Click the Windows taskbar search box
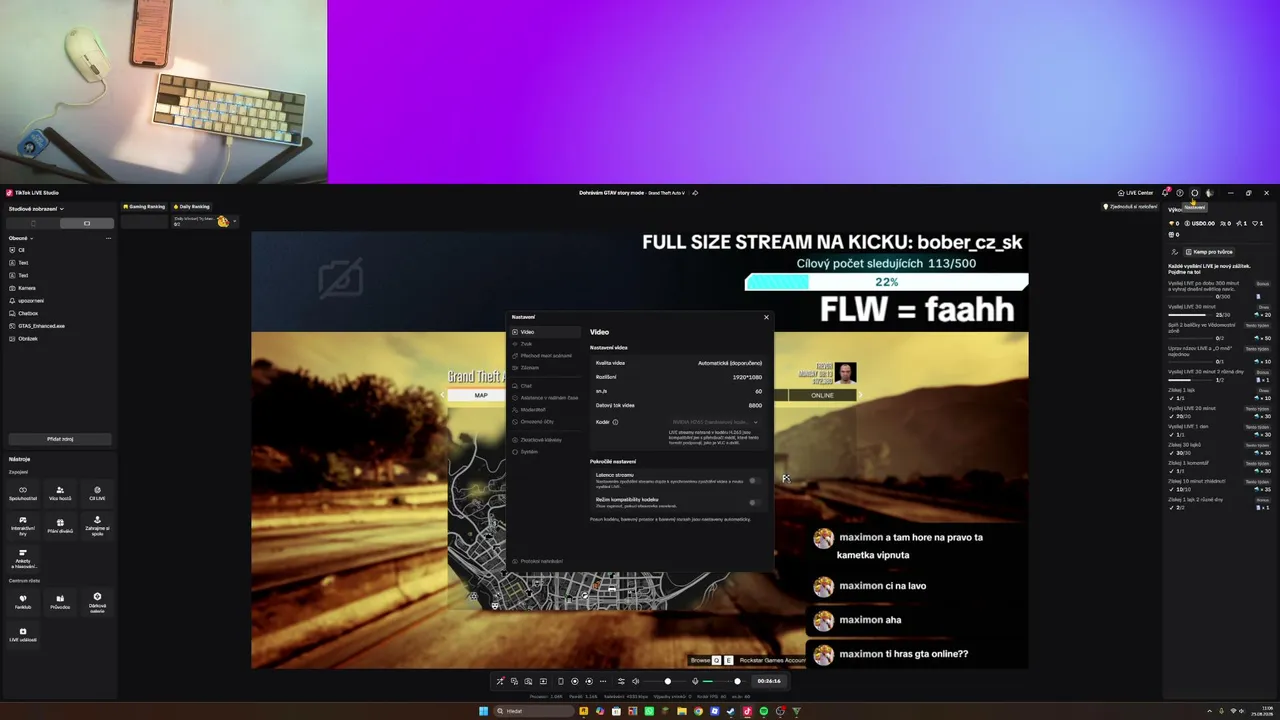The height and width of the screenshot is (720, 1280). click(535, 711)
